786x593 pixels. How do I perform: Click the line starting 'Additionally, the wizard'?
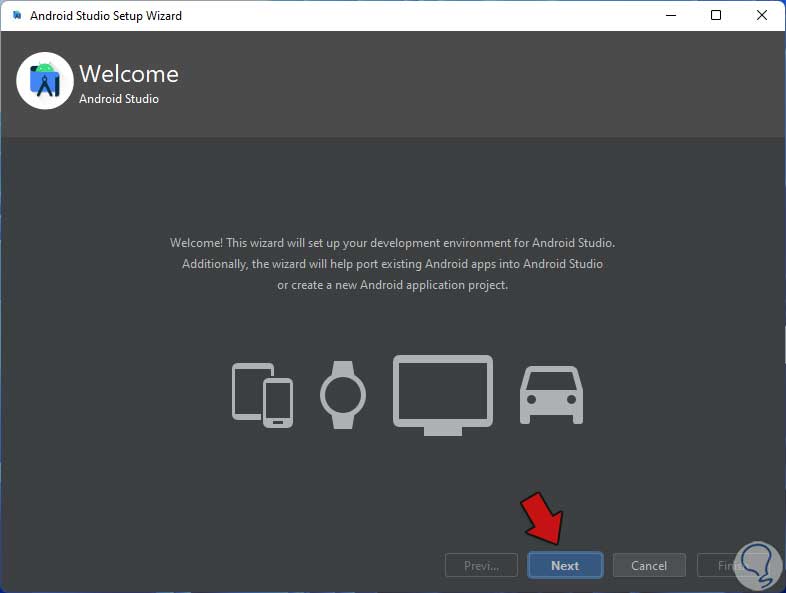tap(392, 264)
